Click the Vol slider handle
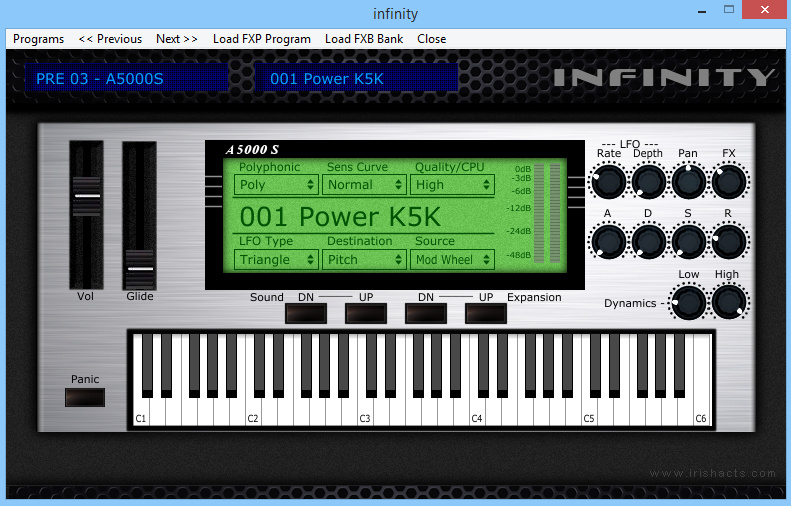The width and height of the screenshot is (791, 506). (x=87, y=196)
